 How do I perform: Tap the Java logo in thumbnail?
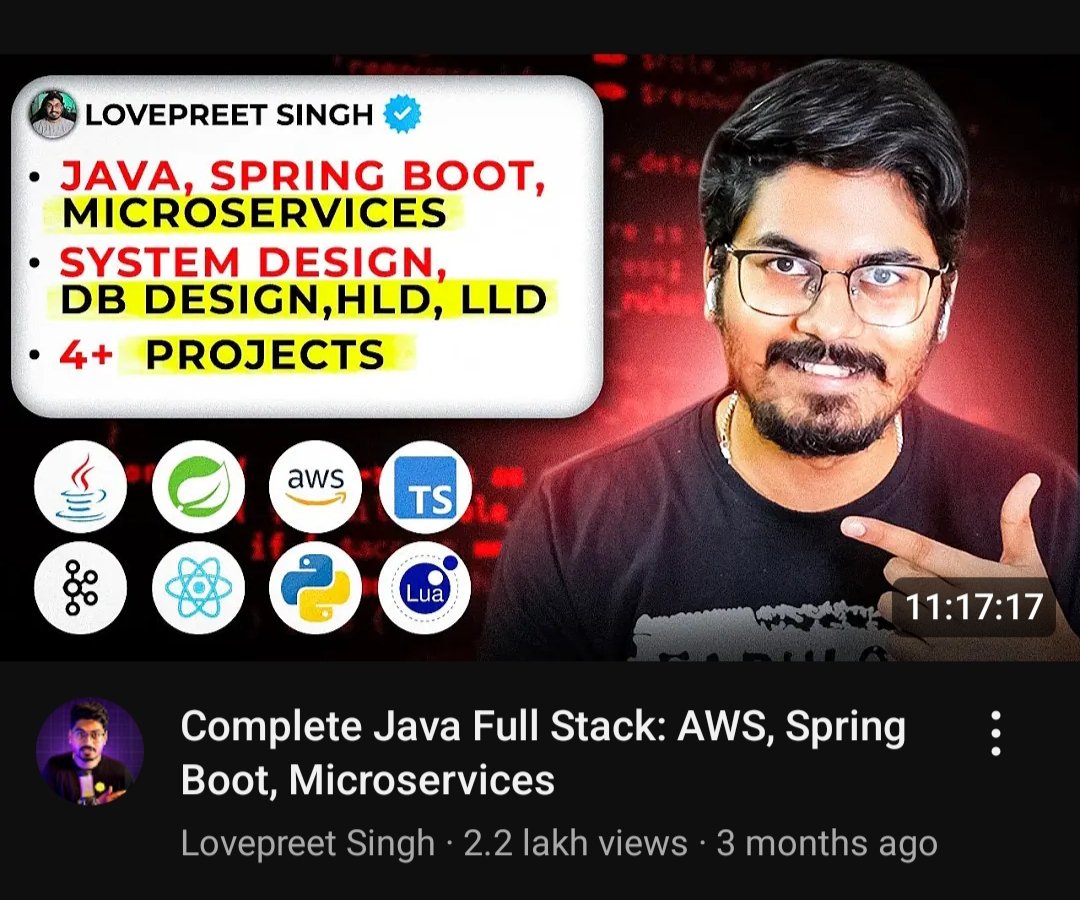[x=81, y=487]
